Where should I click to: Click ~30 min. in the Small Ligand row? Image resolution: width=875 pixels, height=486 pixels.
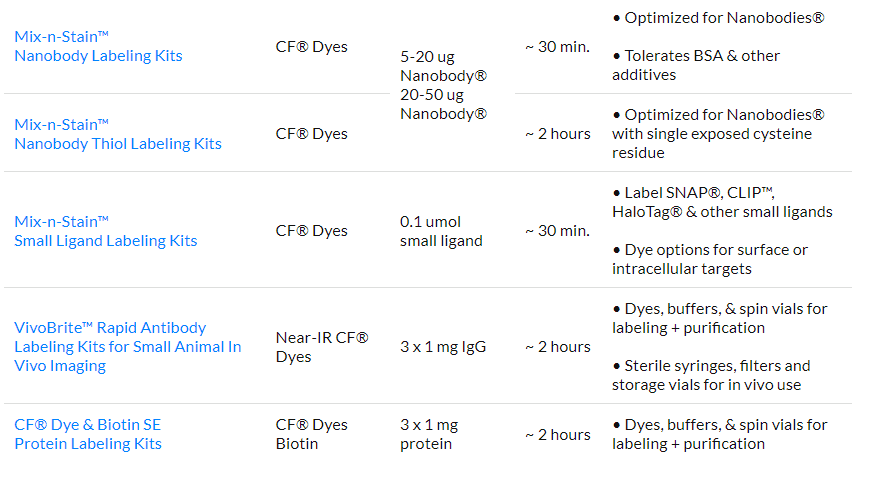[x=557, y=231]
